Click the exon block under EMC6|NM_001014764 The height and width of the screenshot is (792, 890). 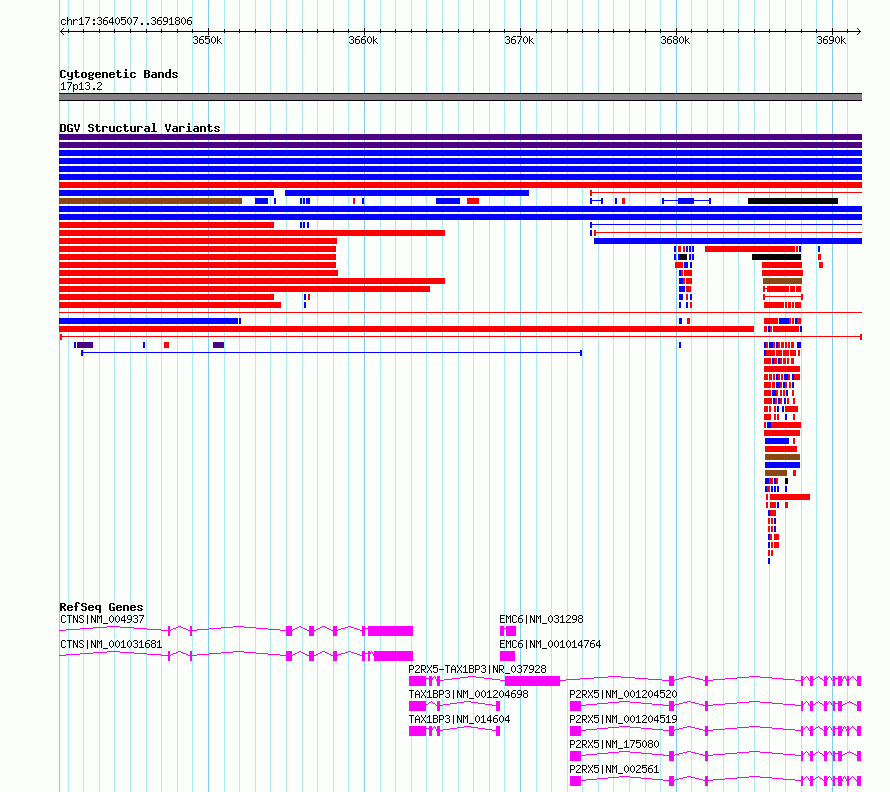tap(507, 656)
